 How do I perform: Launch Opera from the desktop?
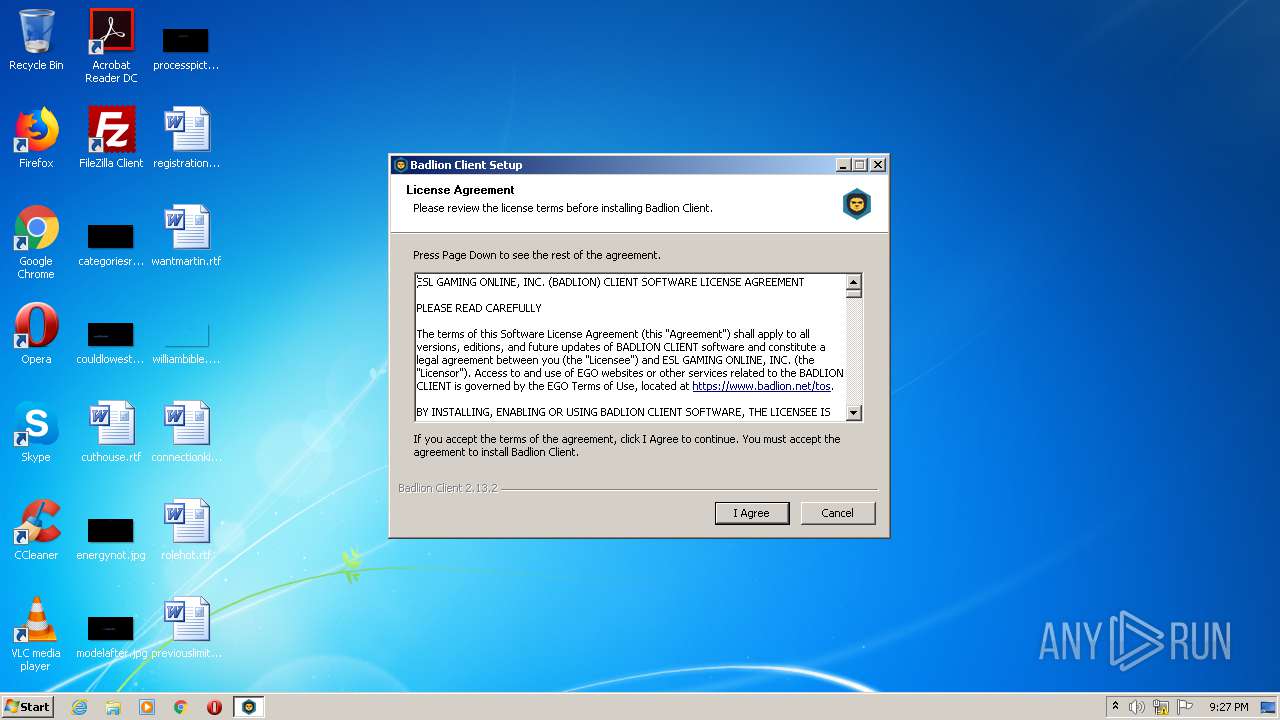coord(36,335)
